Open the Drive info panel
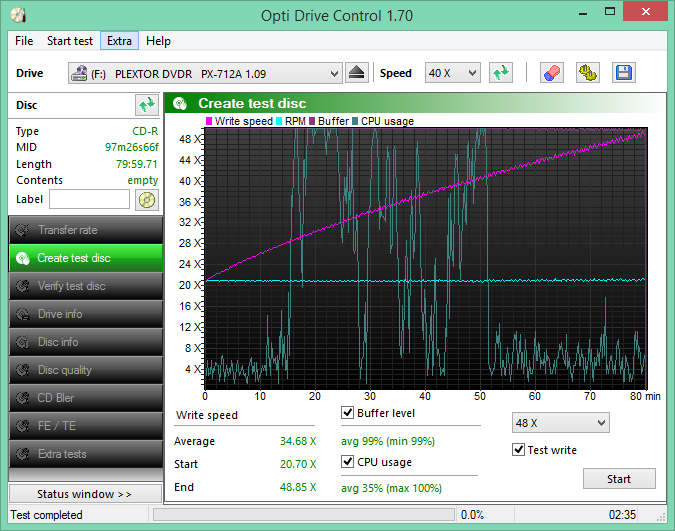The height and width of the screenshot is (531, 675). [86, 314]
